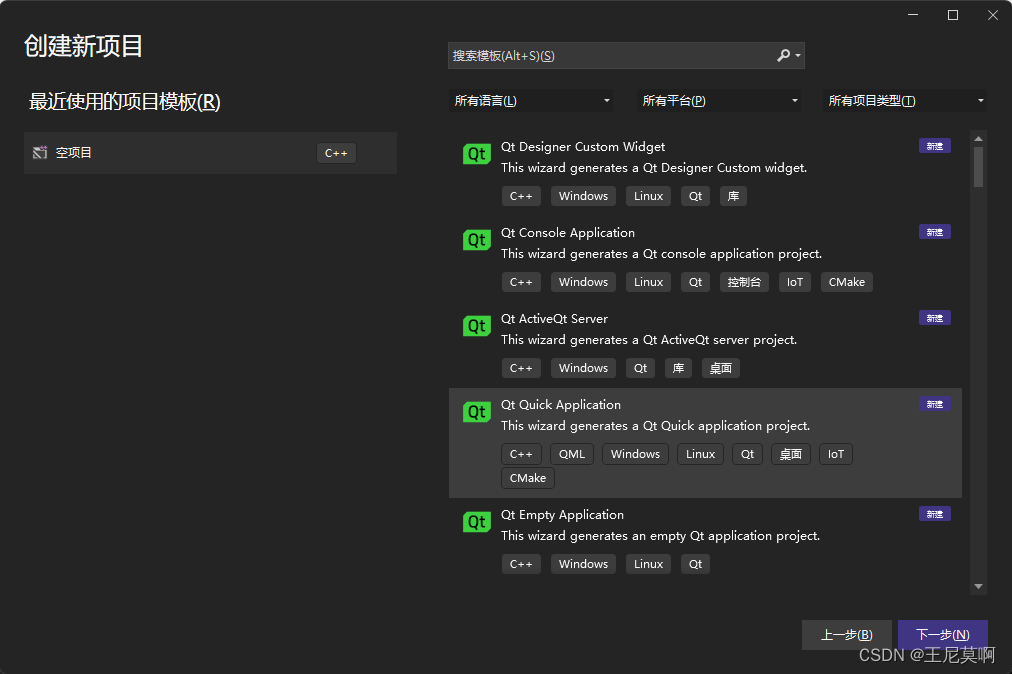
Task: Click the IoT tag under Qt Console Application
Action: coord(794,281)
